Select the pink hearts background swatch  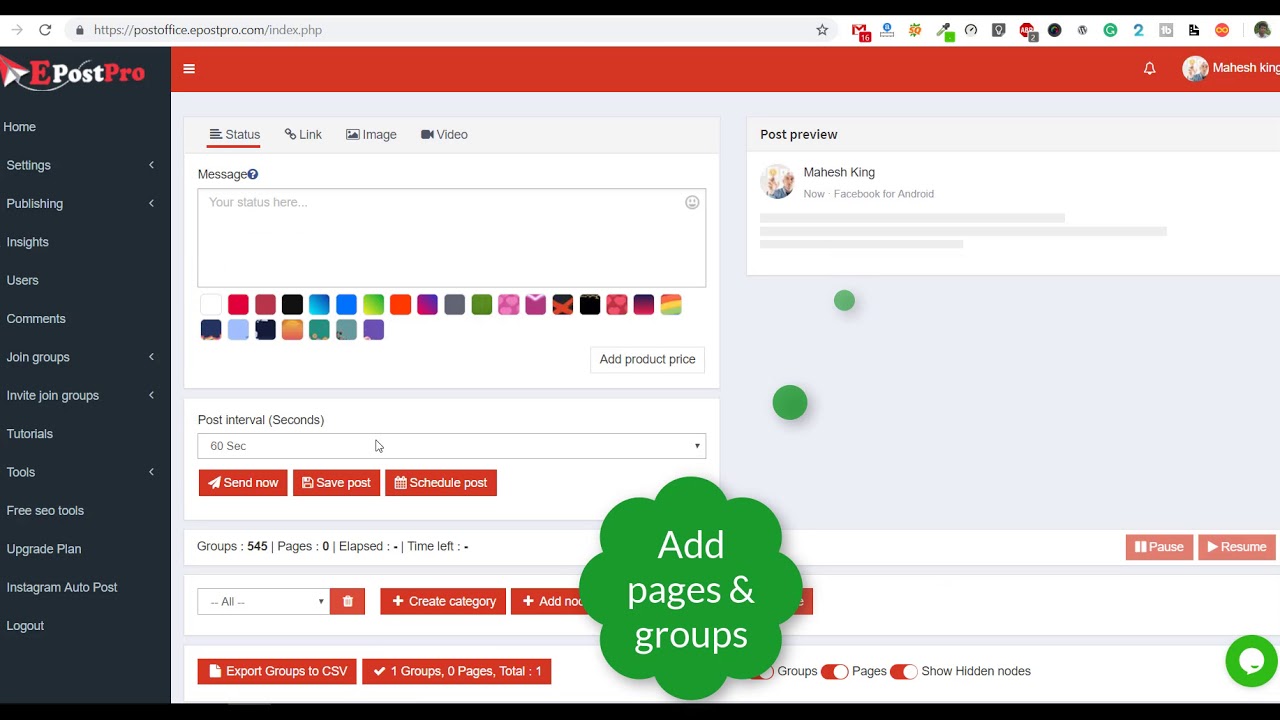pos(509,305)
